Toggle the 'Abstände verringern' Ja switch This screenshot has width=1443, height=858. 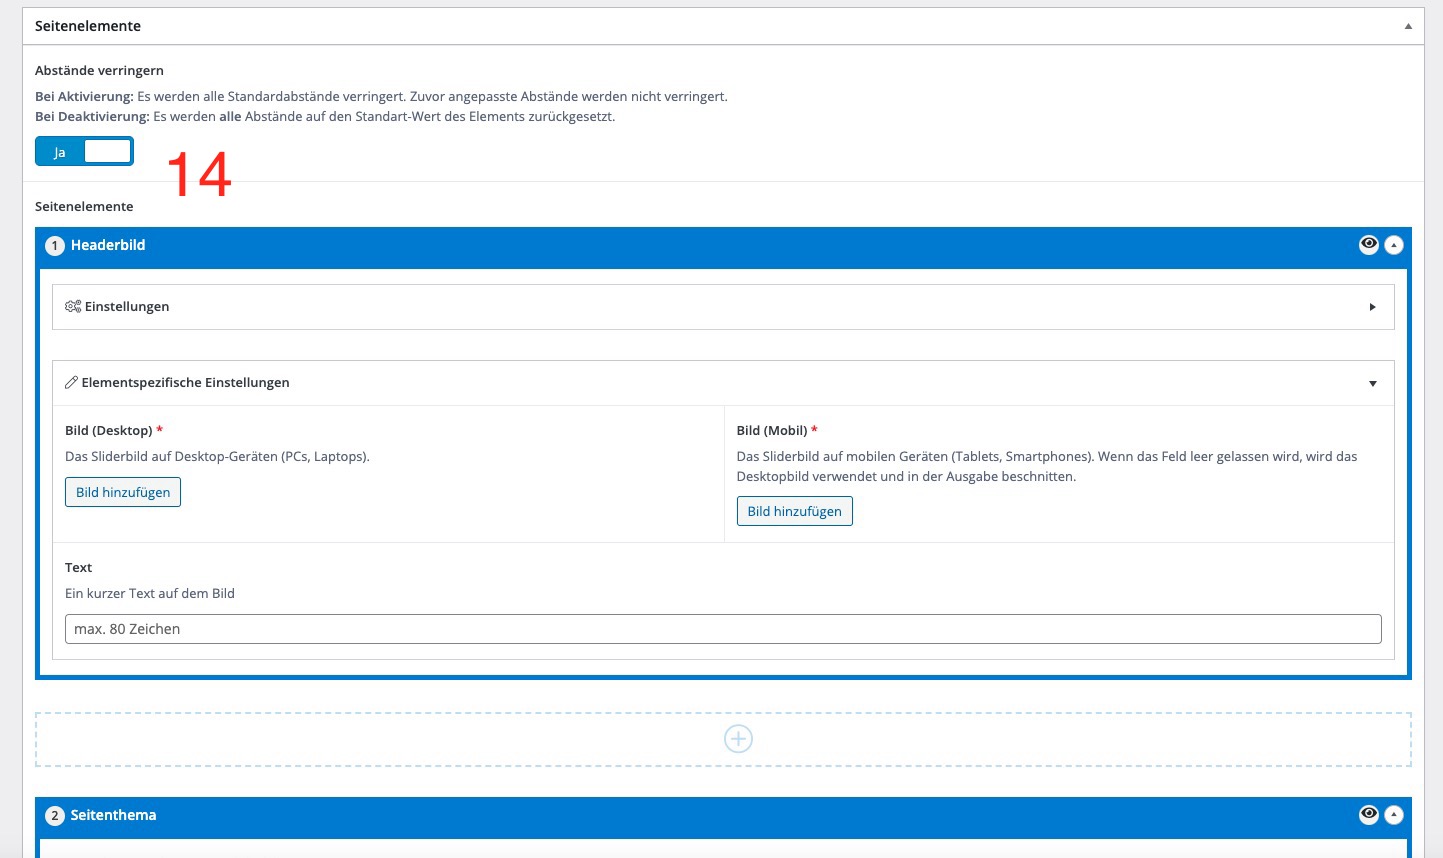(x=84, y=152)
